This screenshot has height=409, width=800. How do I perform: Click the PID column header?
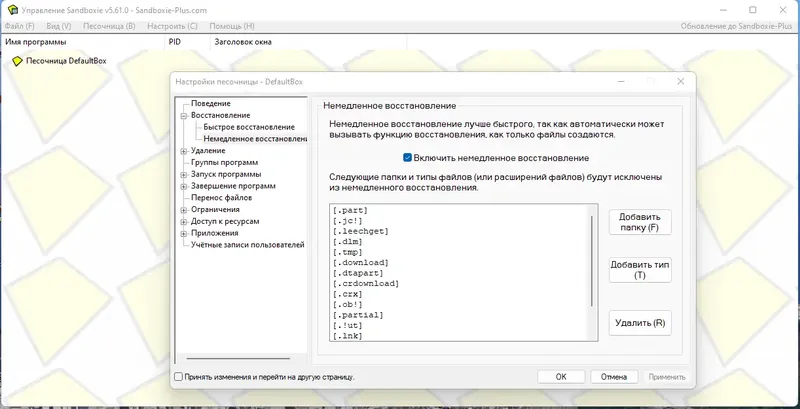click(187, 42)
